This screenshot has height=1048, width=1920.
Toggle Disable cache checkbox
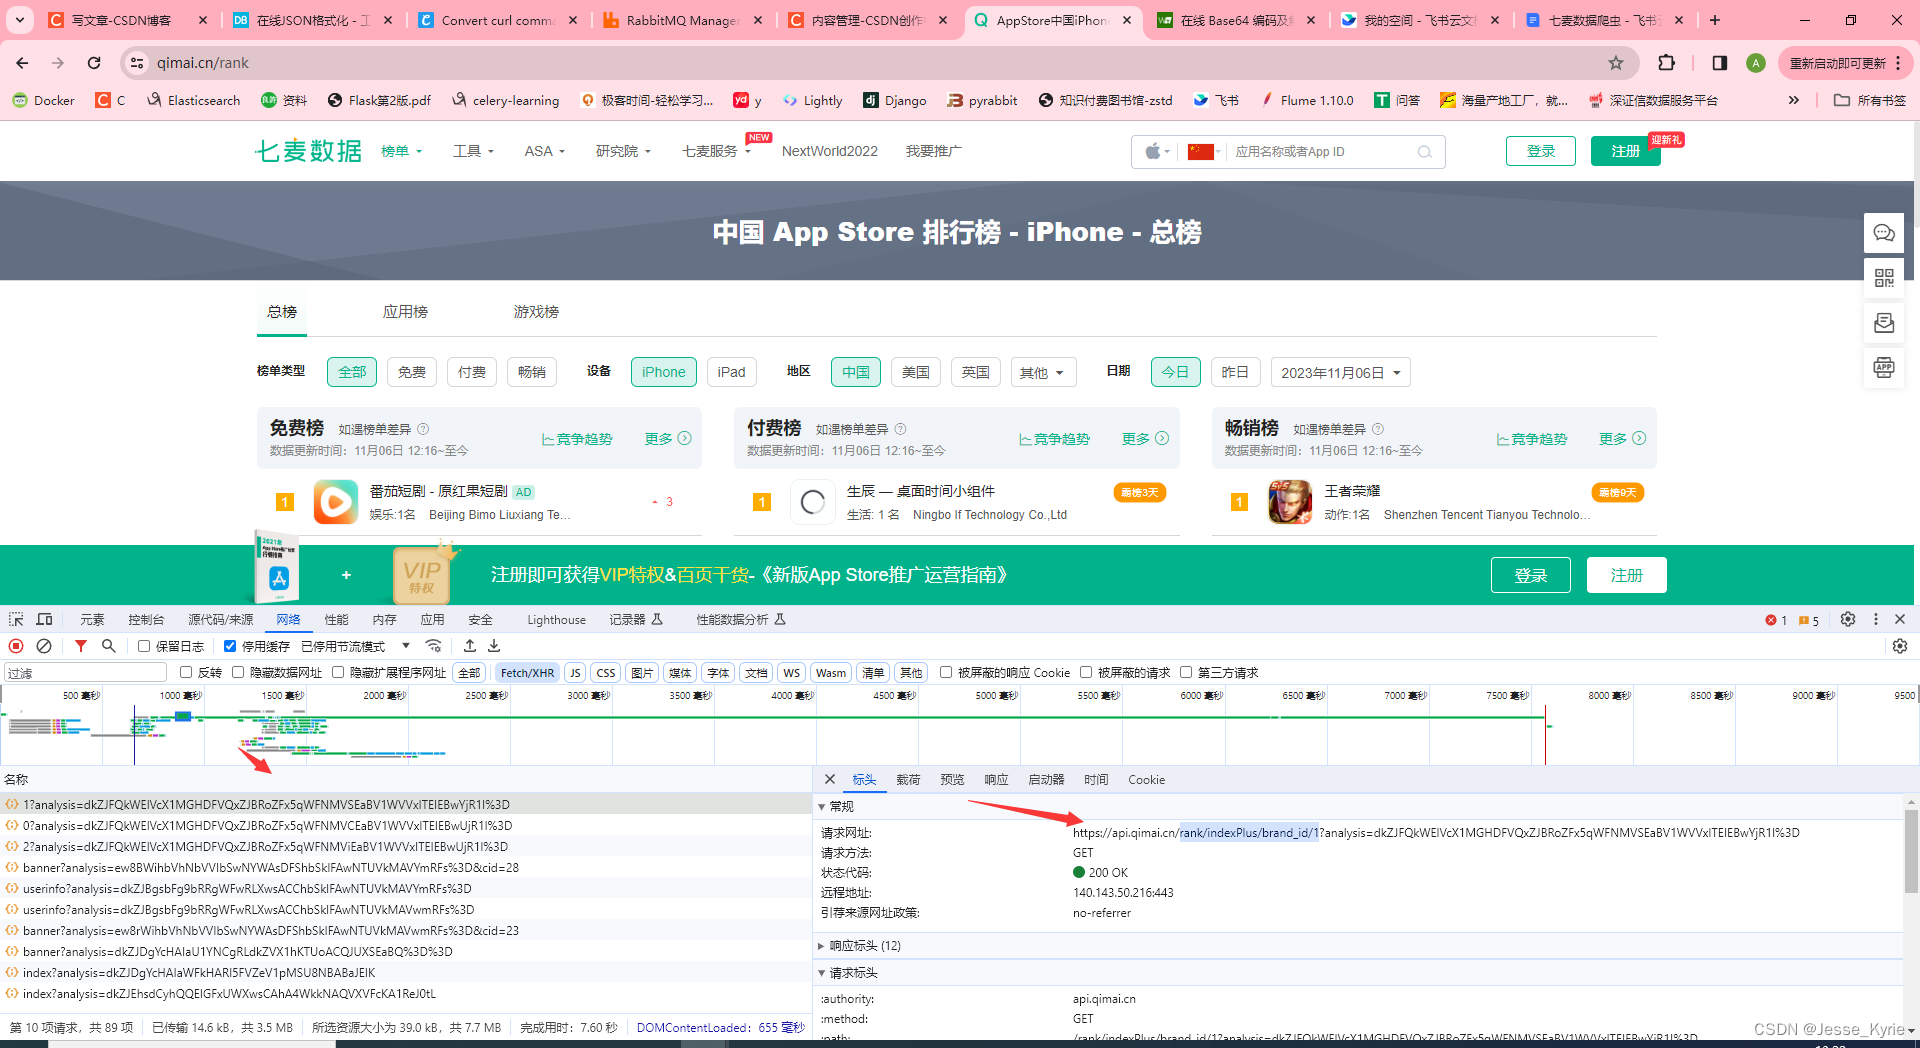pyautogui.click(x=230, y=646)
